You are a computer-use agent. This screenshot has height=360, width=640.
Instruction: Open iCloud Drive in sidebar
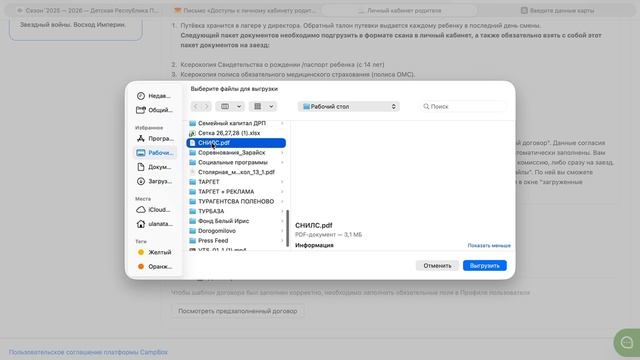(154, 210)
